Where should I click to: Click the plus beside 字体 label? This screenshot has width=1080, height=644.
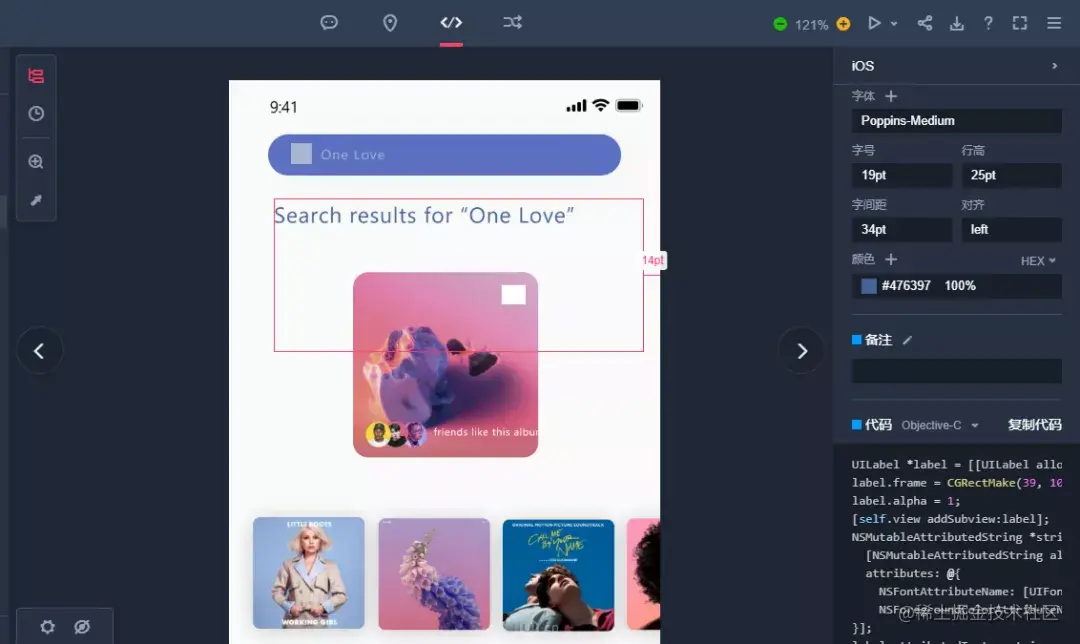point(891,96)
